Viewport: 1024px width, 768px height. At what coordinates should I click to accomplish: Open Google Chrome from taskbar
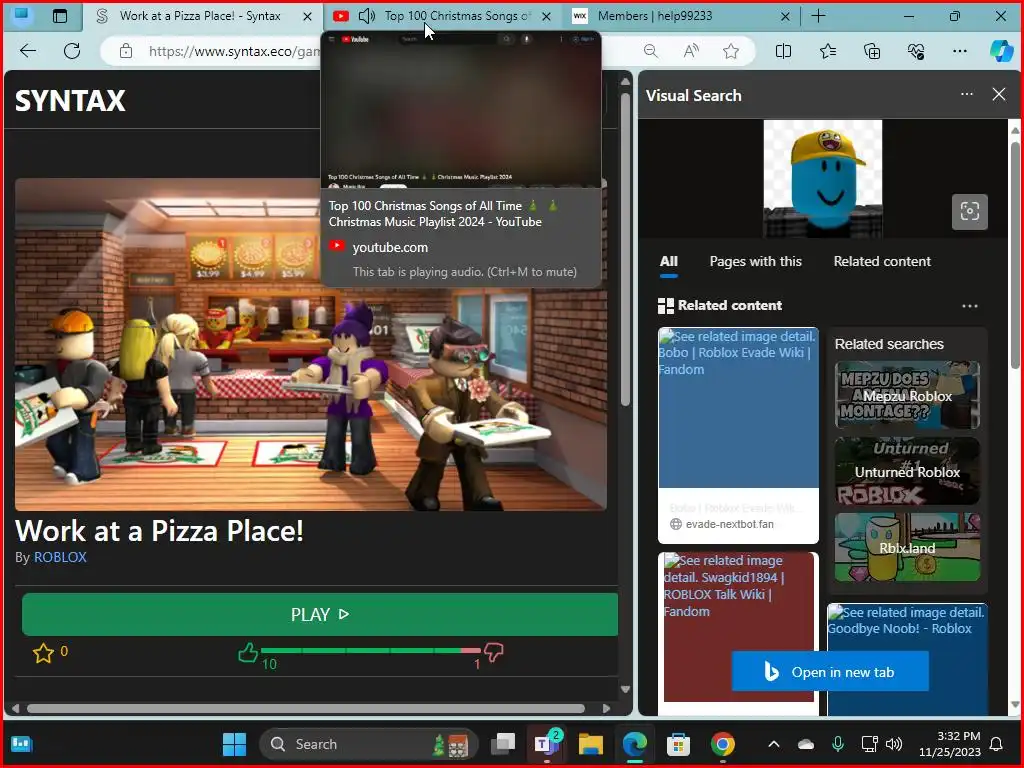(722, 744)
